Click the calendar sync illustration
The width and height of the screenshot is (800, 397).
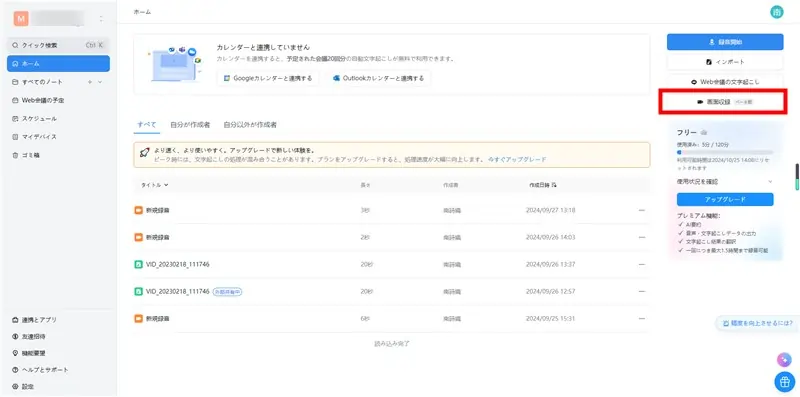pos(174,63)
